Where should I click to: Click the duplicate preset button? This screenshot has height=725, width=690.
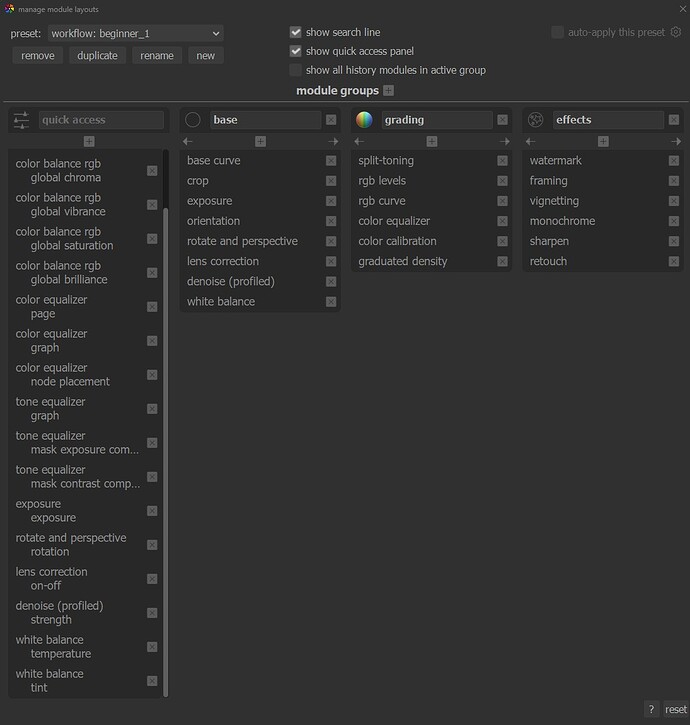point(97,55)
